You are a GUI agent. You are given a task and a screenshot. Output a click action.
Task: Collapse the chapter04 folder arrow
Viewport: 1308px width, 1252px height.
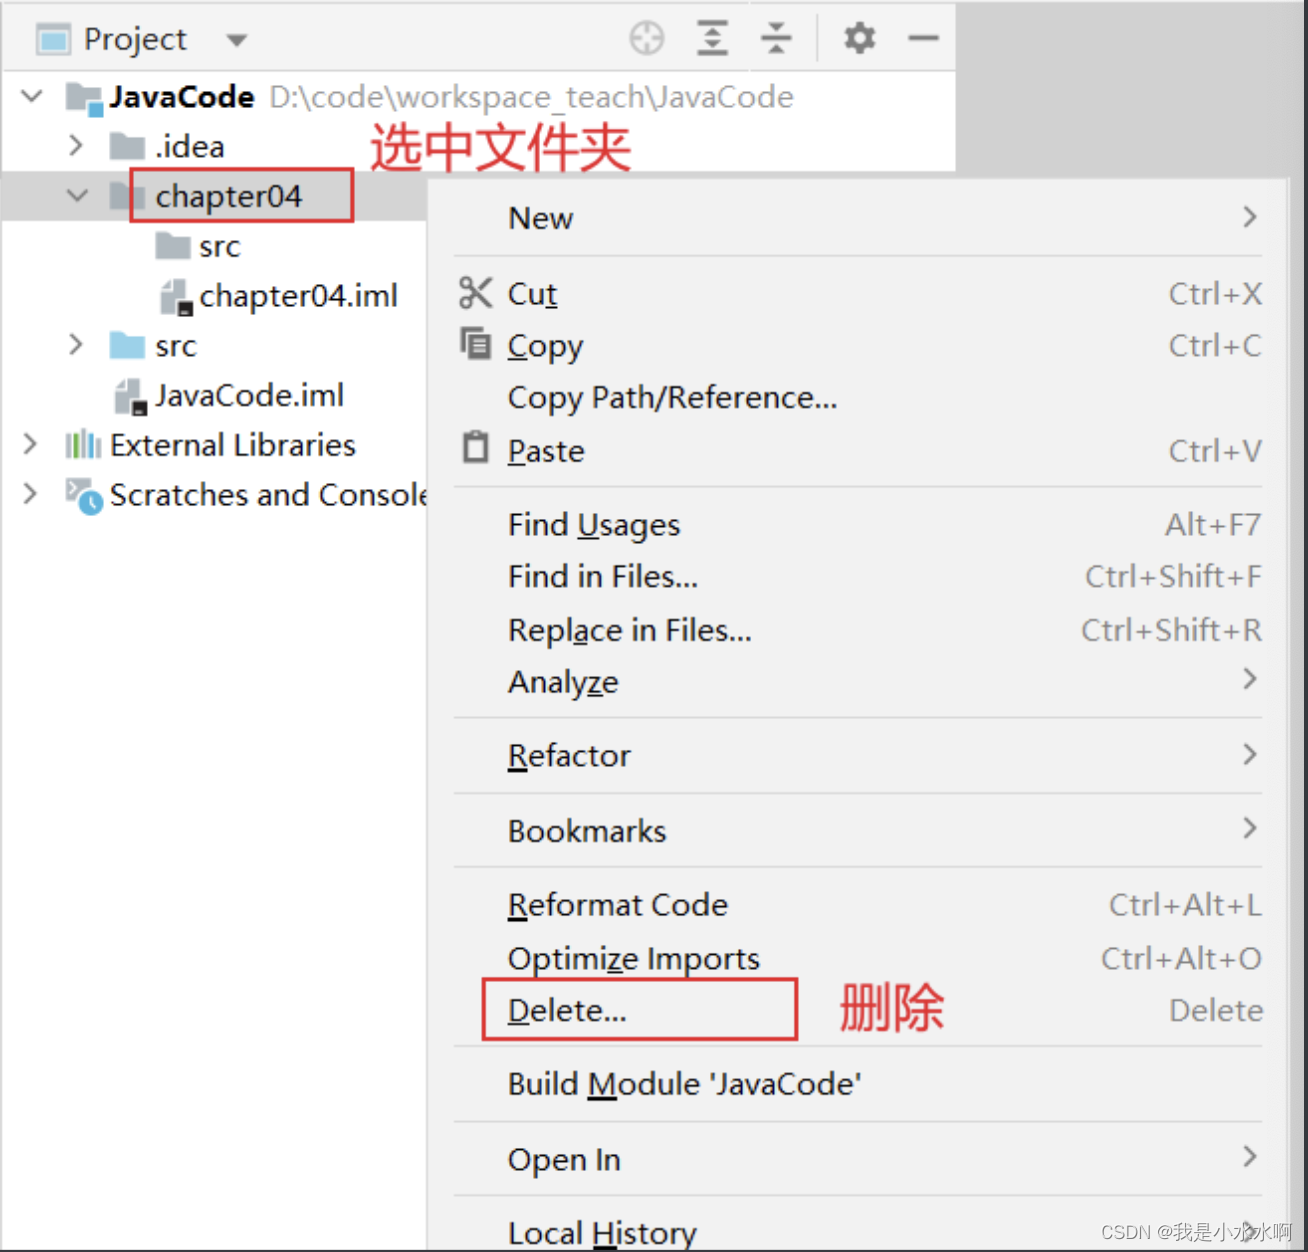(x=77, y=196)
